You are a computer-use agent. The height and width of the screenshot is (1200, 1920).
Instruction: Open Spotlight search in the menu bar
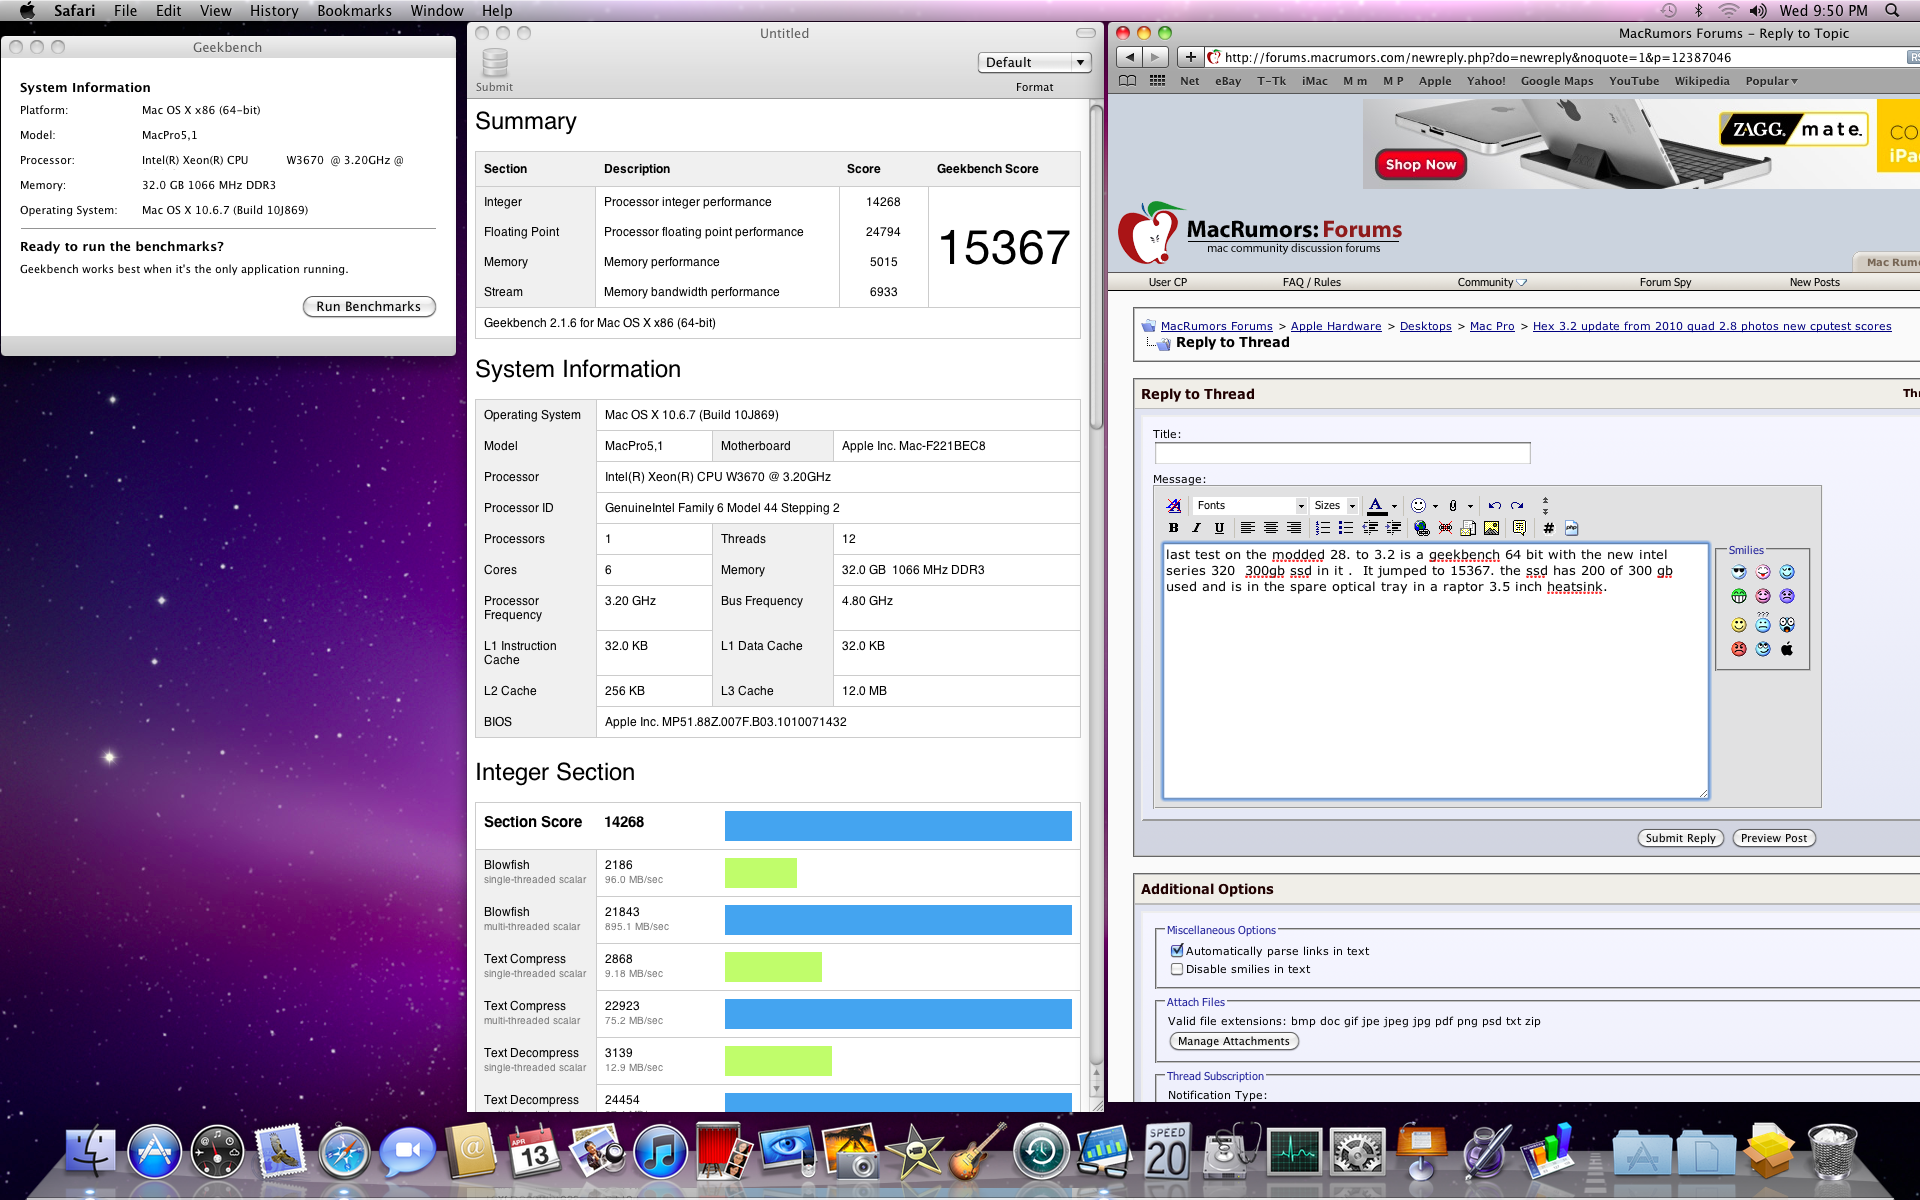[x=1892, y=11]
